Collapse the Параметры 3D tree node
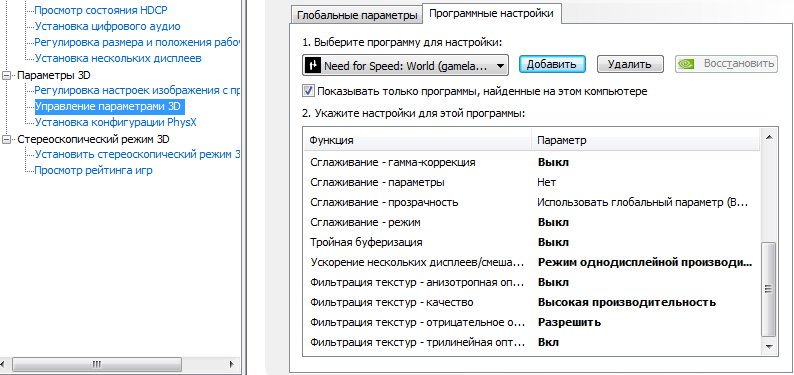This screenshot has width=794, height=375. [6, 75]
